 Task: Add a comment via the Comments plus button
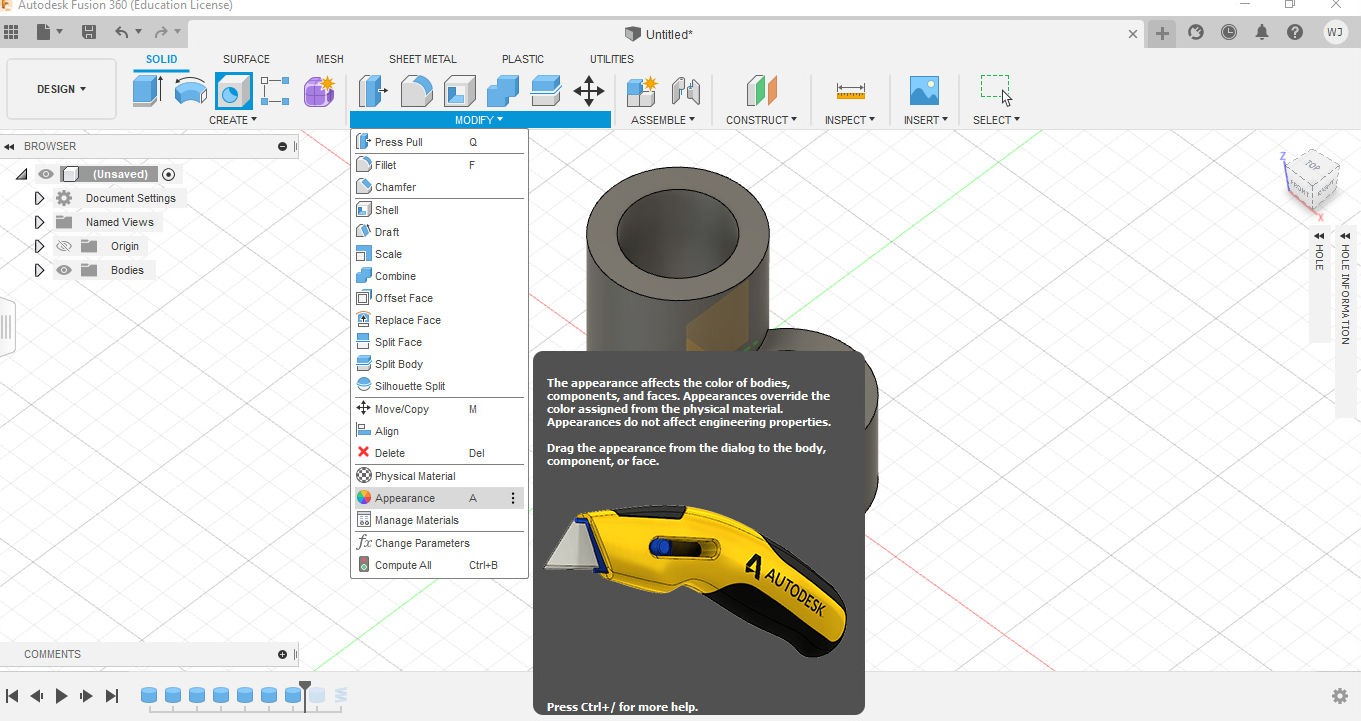[x=281, y=654]
